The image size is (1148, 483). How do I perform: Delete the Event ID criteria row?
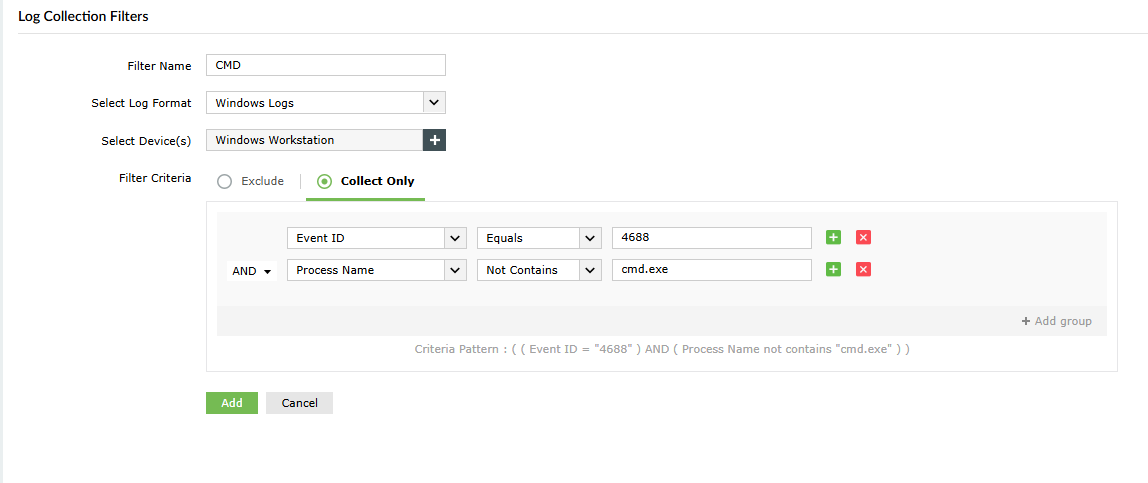pyautogui.click(x=864, y=238)
